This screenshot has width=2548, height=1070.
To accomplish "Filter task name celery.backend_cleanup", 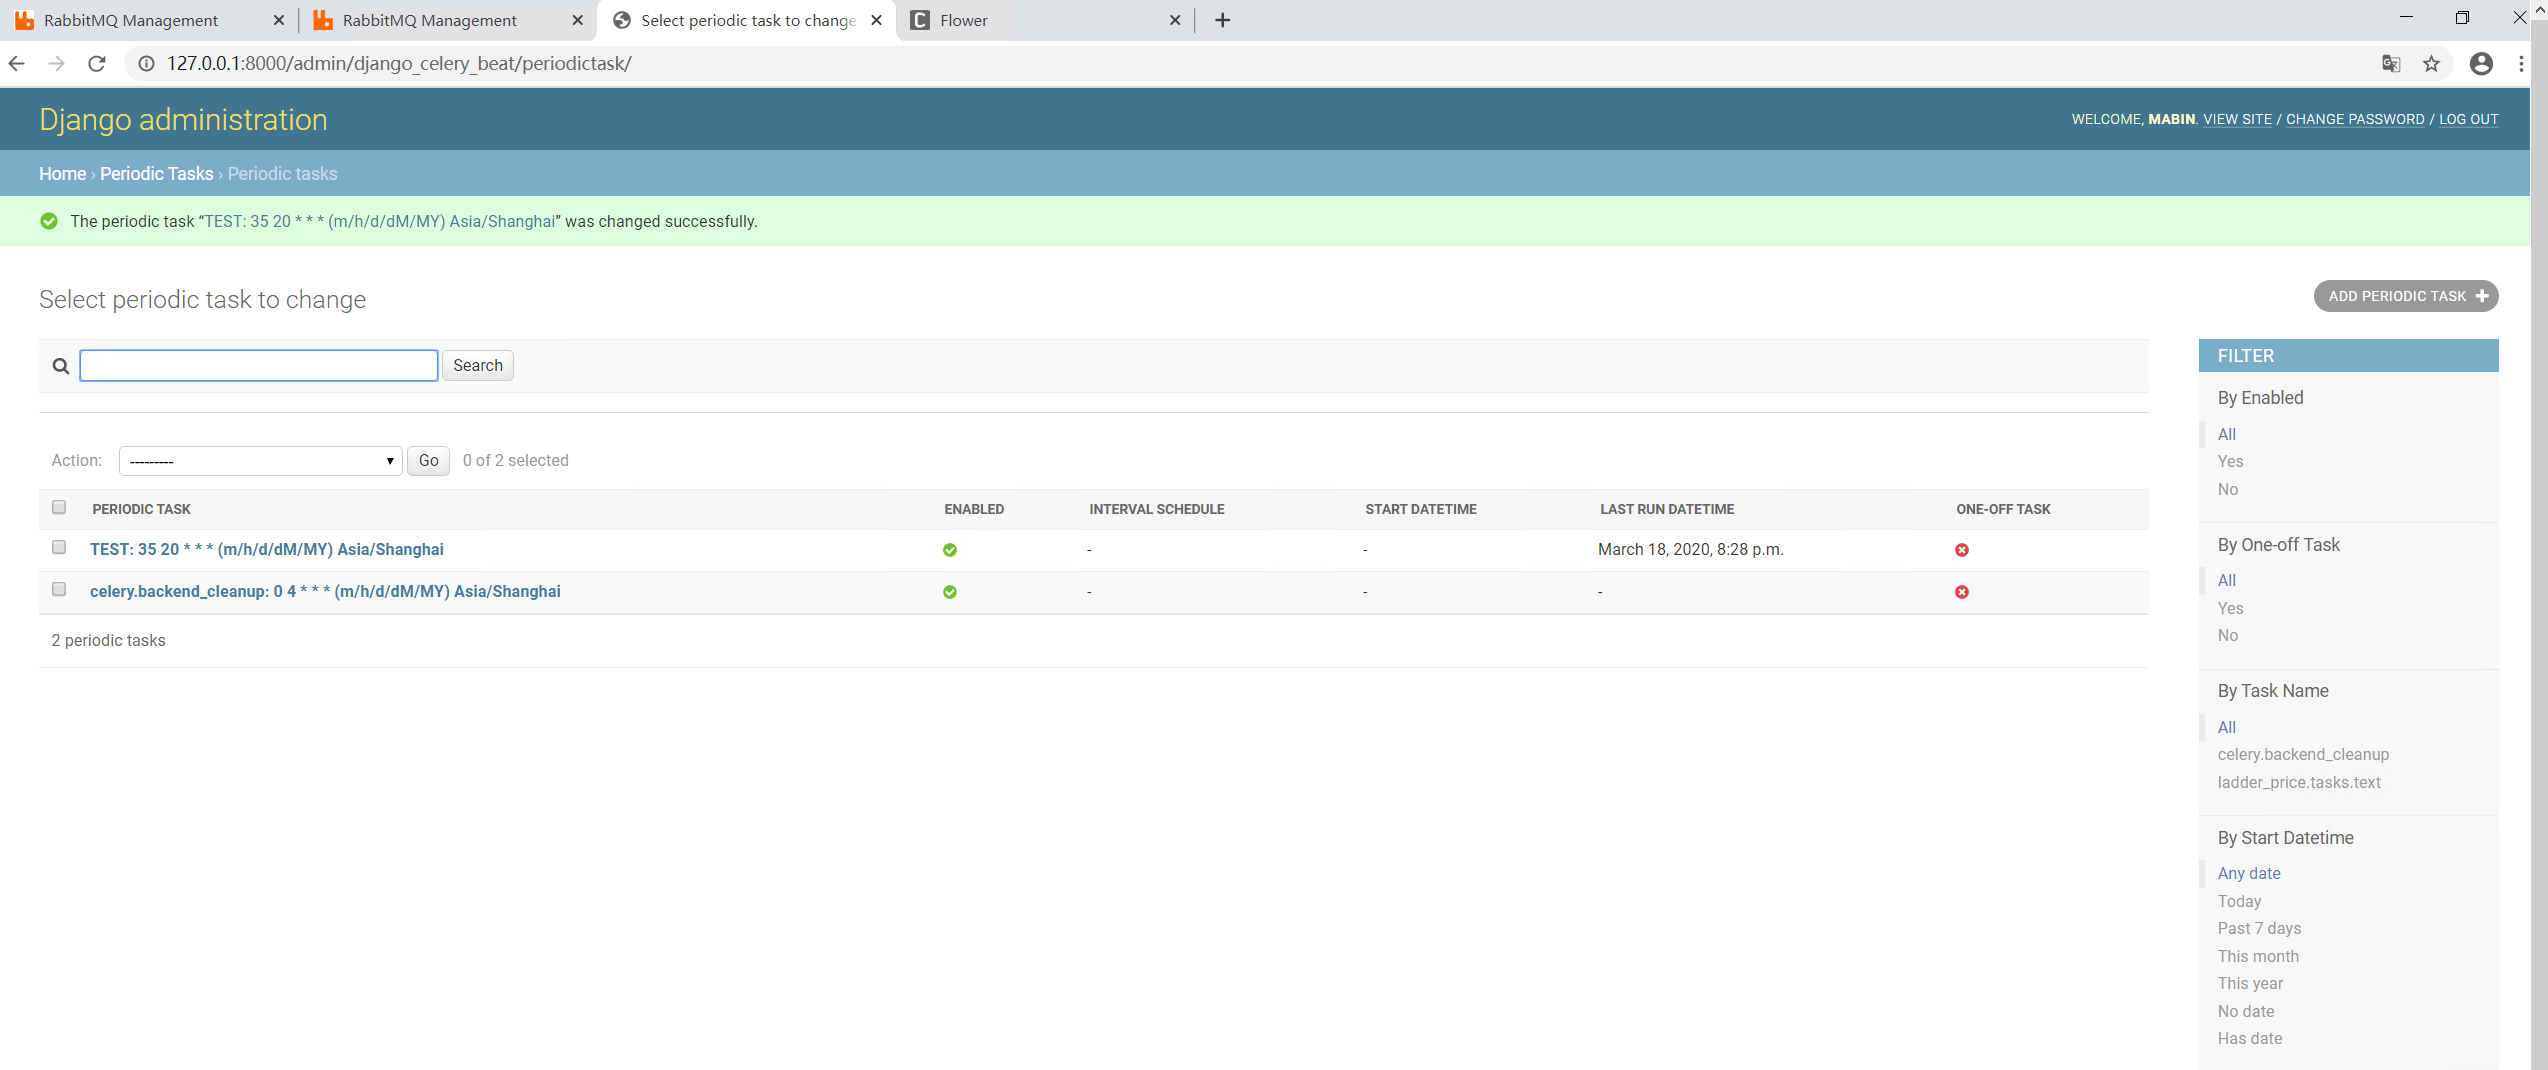I will (x=2303, y=754).
